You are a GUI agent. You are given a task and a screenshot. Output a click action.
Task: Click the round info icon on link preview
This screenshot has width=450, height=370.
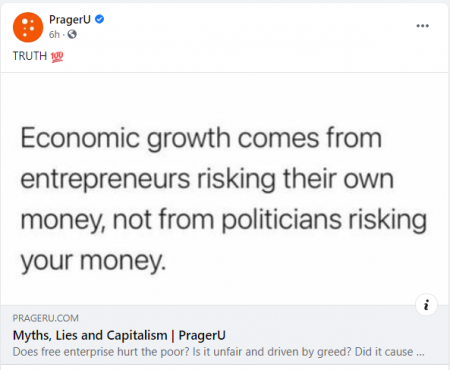[x=426, y=305]
